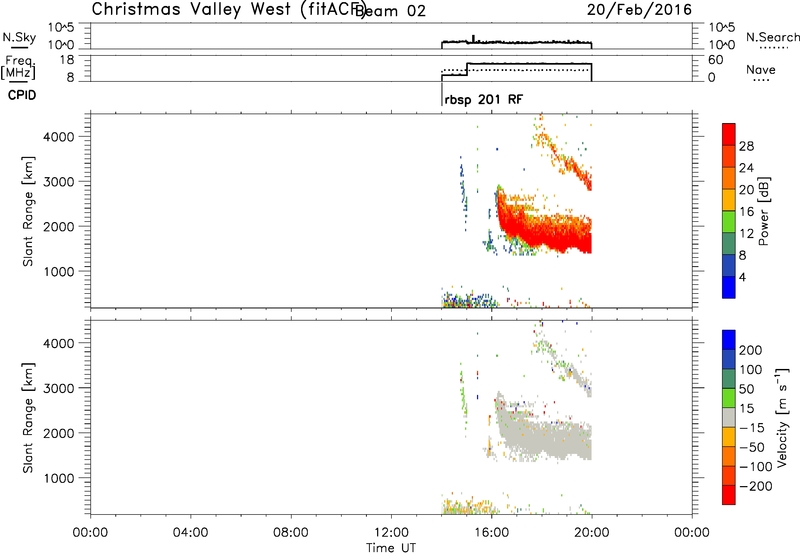Click the date '20/Feb/2016'
This screenshot has height=554, width=800.
(x=639, y=10)
